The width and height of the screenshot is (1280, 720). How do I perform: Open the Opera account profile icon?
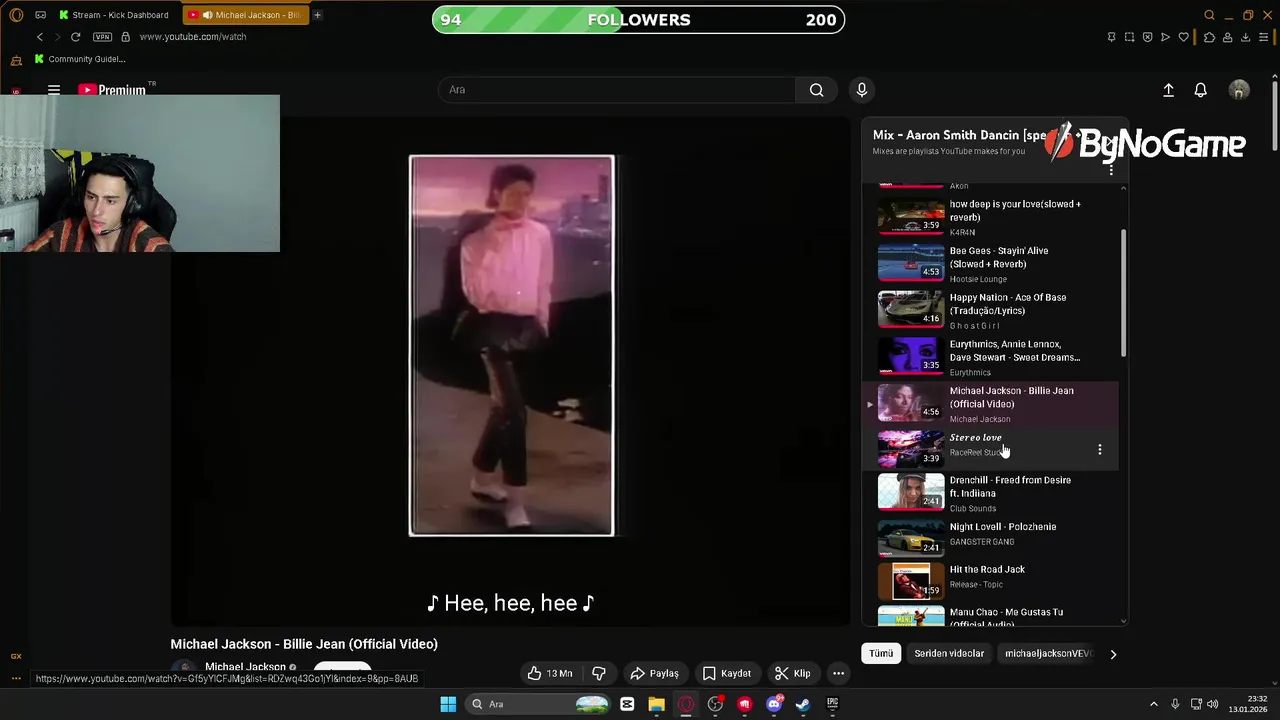[1228, 37]
